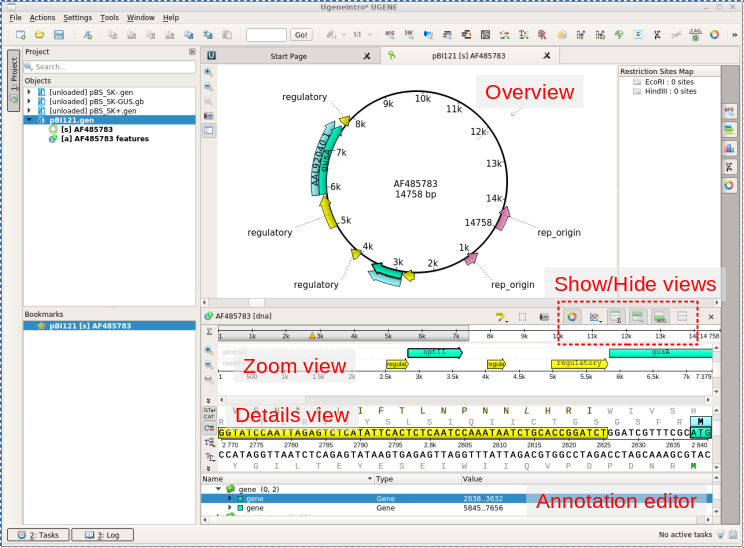Open the statistics bar-chart tab on the right sidebar
The height and width of the screenshot is (548, 744).
point(729,149)
